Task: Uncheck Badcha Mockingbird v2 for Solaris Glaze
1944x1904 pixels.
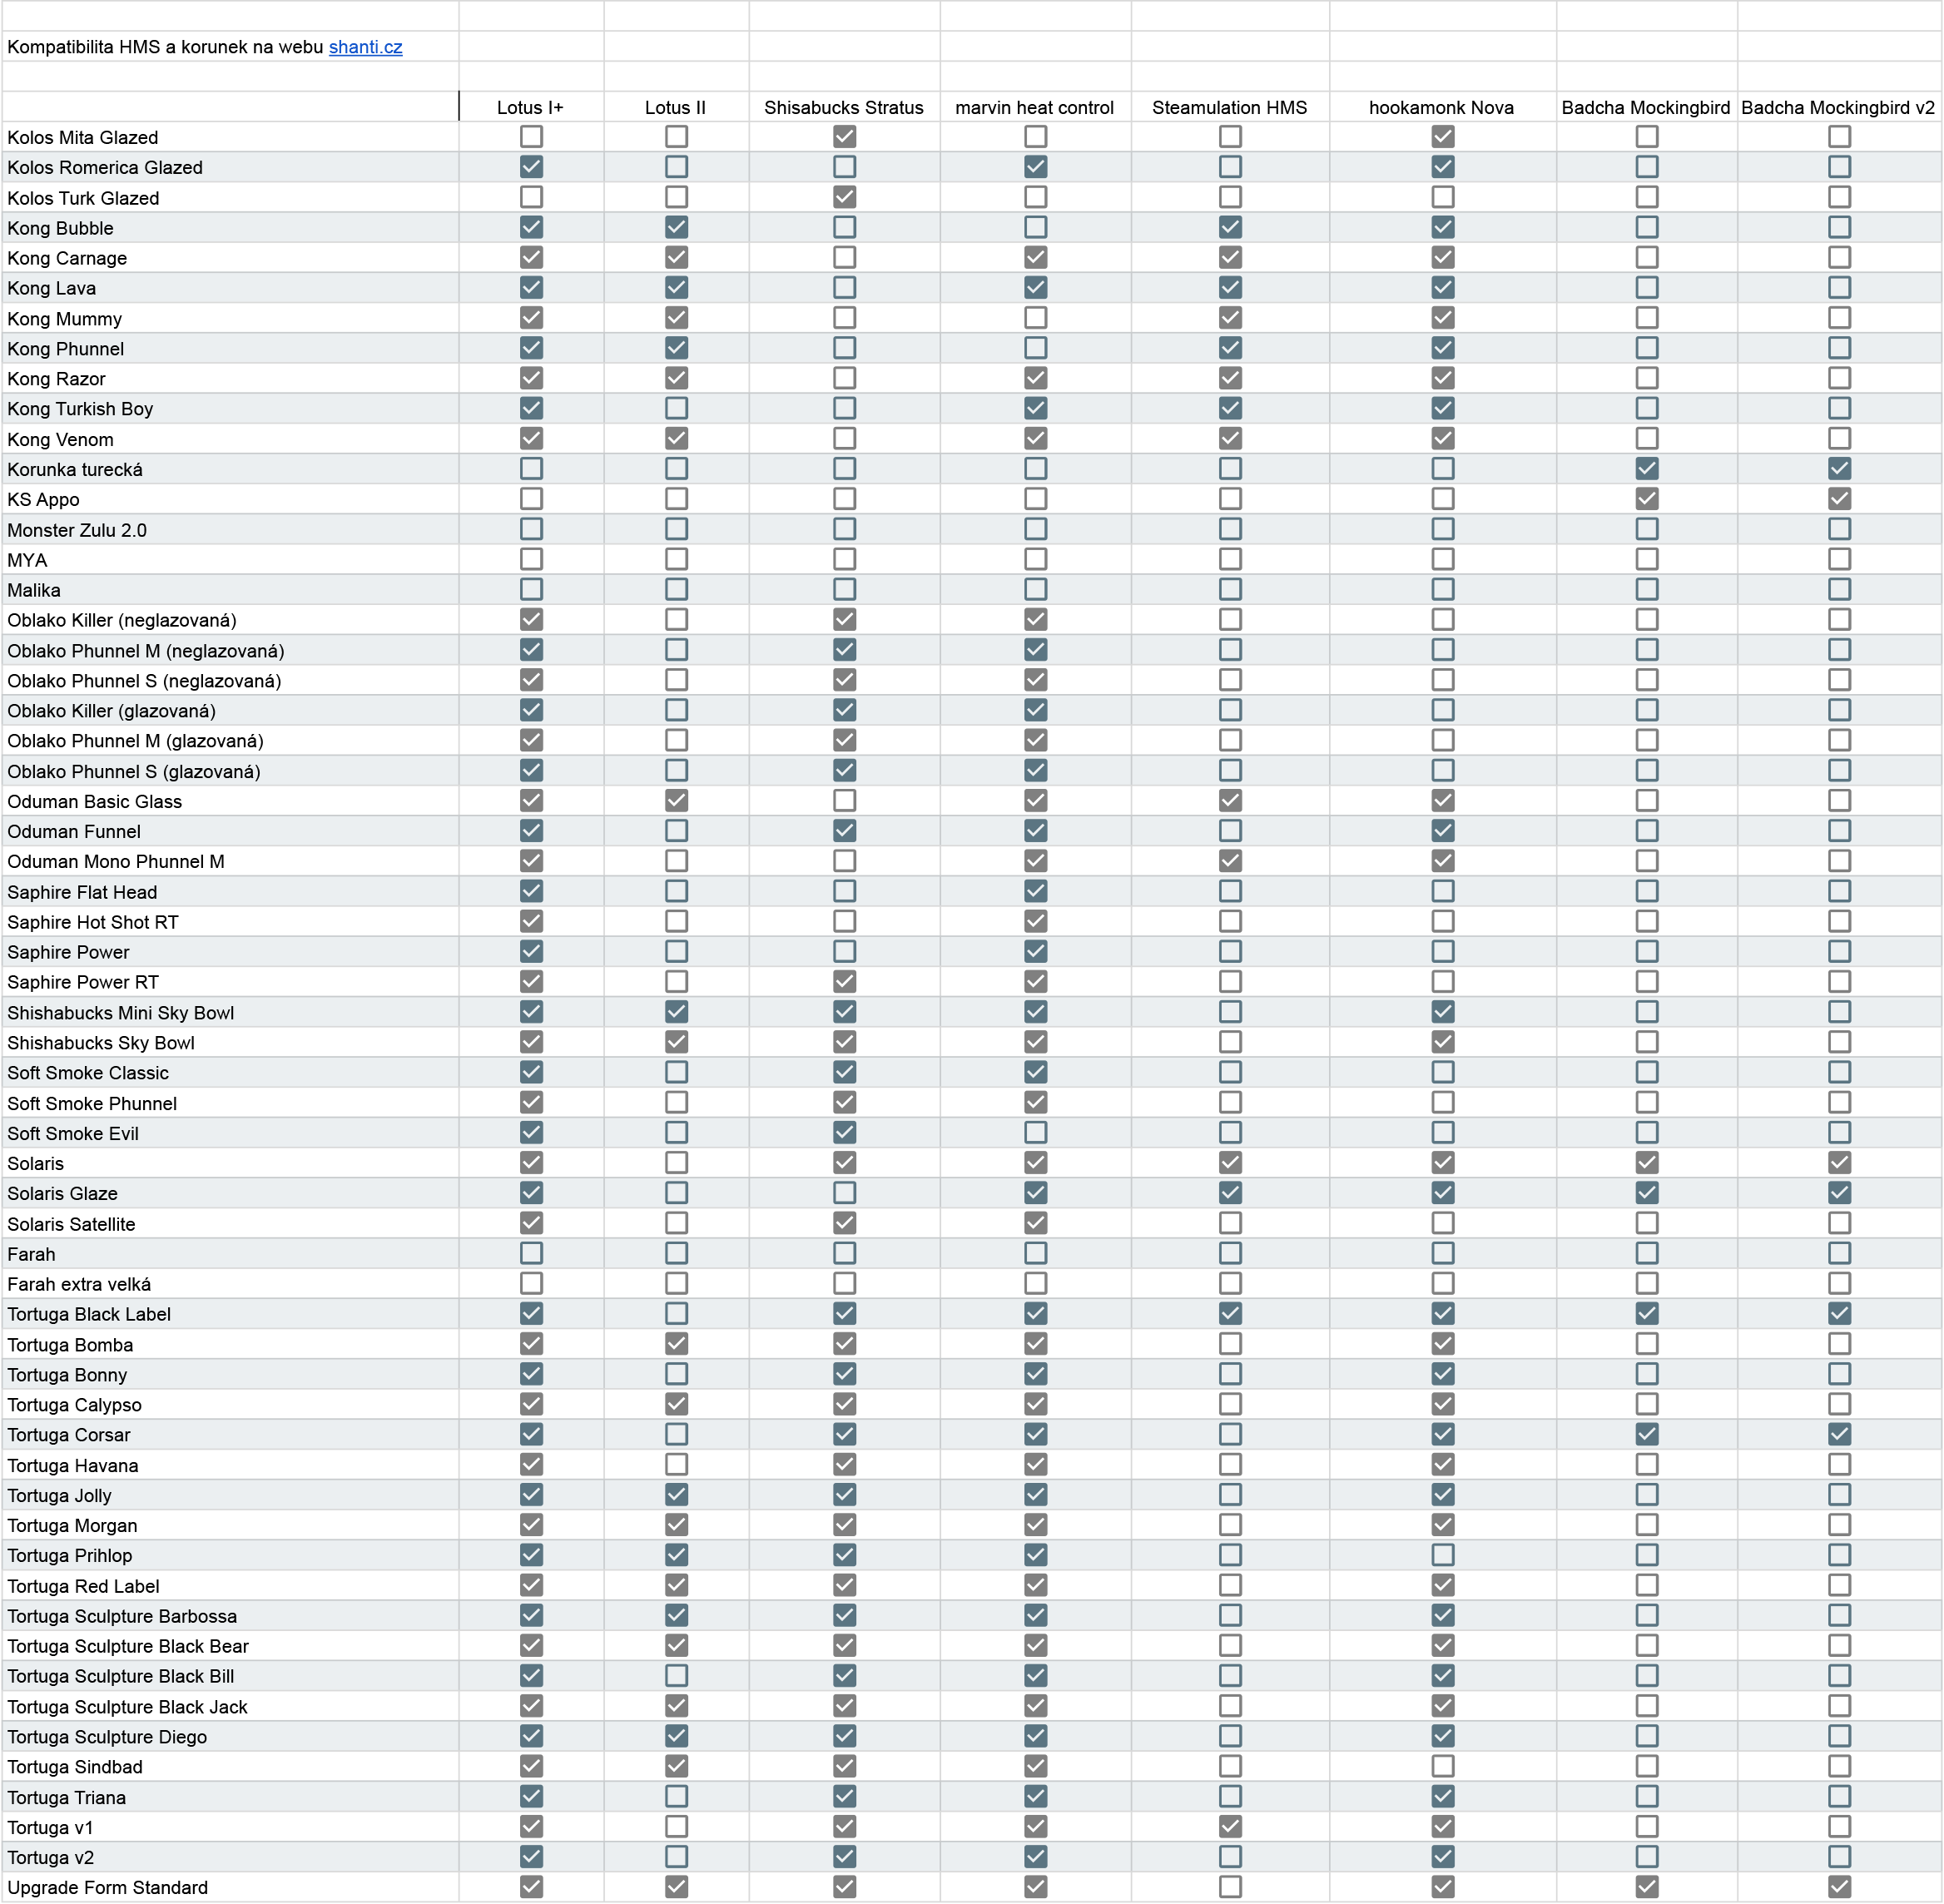Action: pos(1838,1192)
